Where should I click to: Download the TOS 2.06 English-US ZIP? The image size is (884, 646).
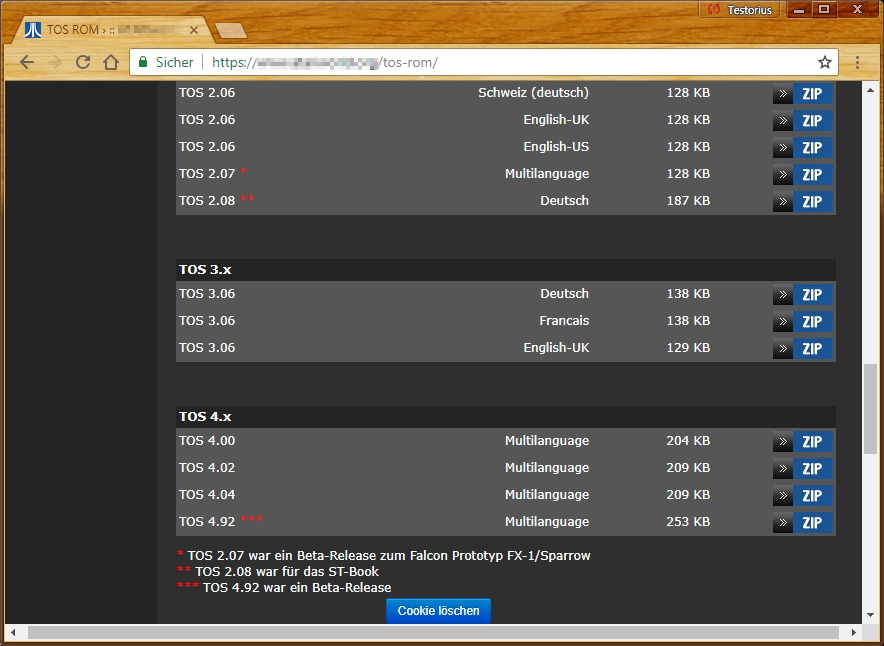(811, 148)
